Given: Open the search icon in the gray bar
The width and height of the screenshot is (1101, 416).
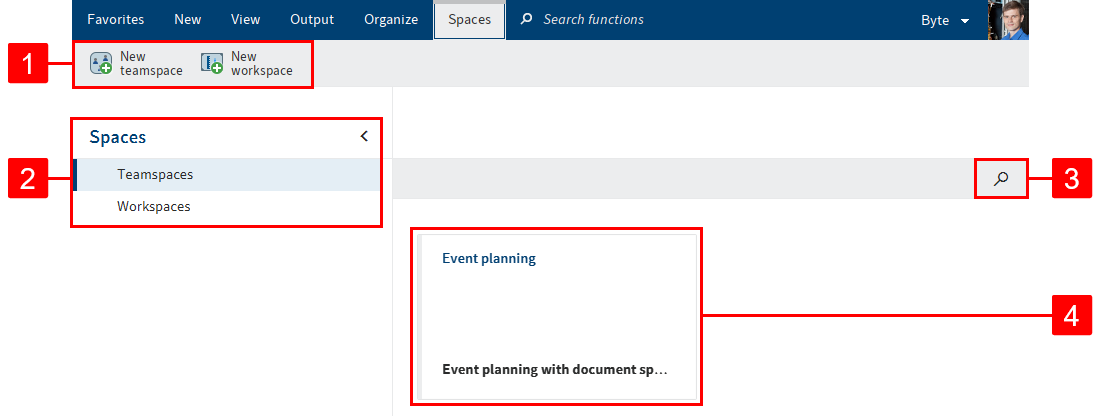Looking at the screenshot, I should click(1000, 179).
